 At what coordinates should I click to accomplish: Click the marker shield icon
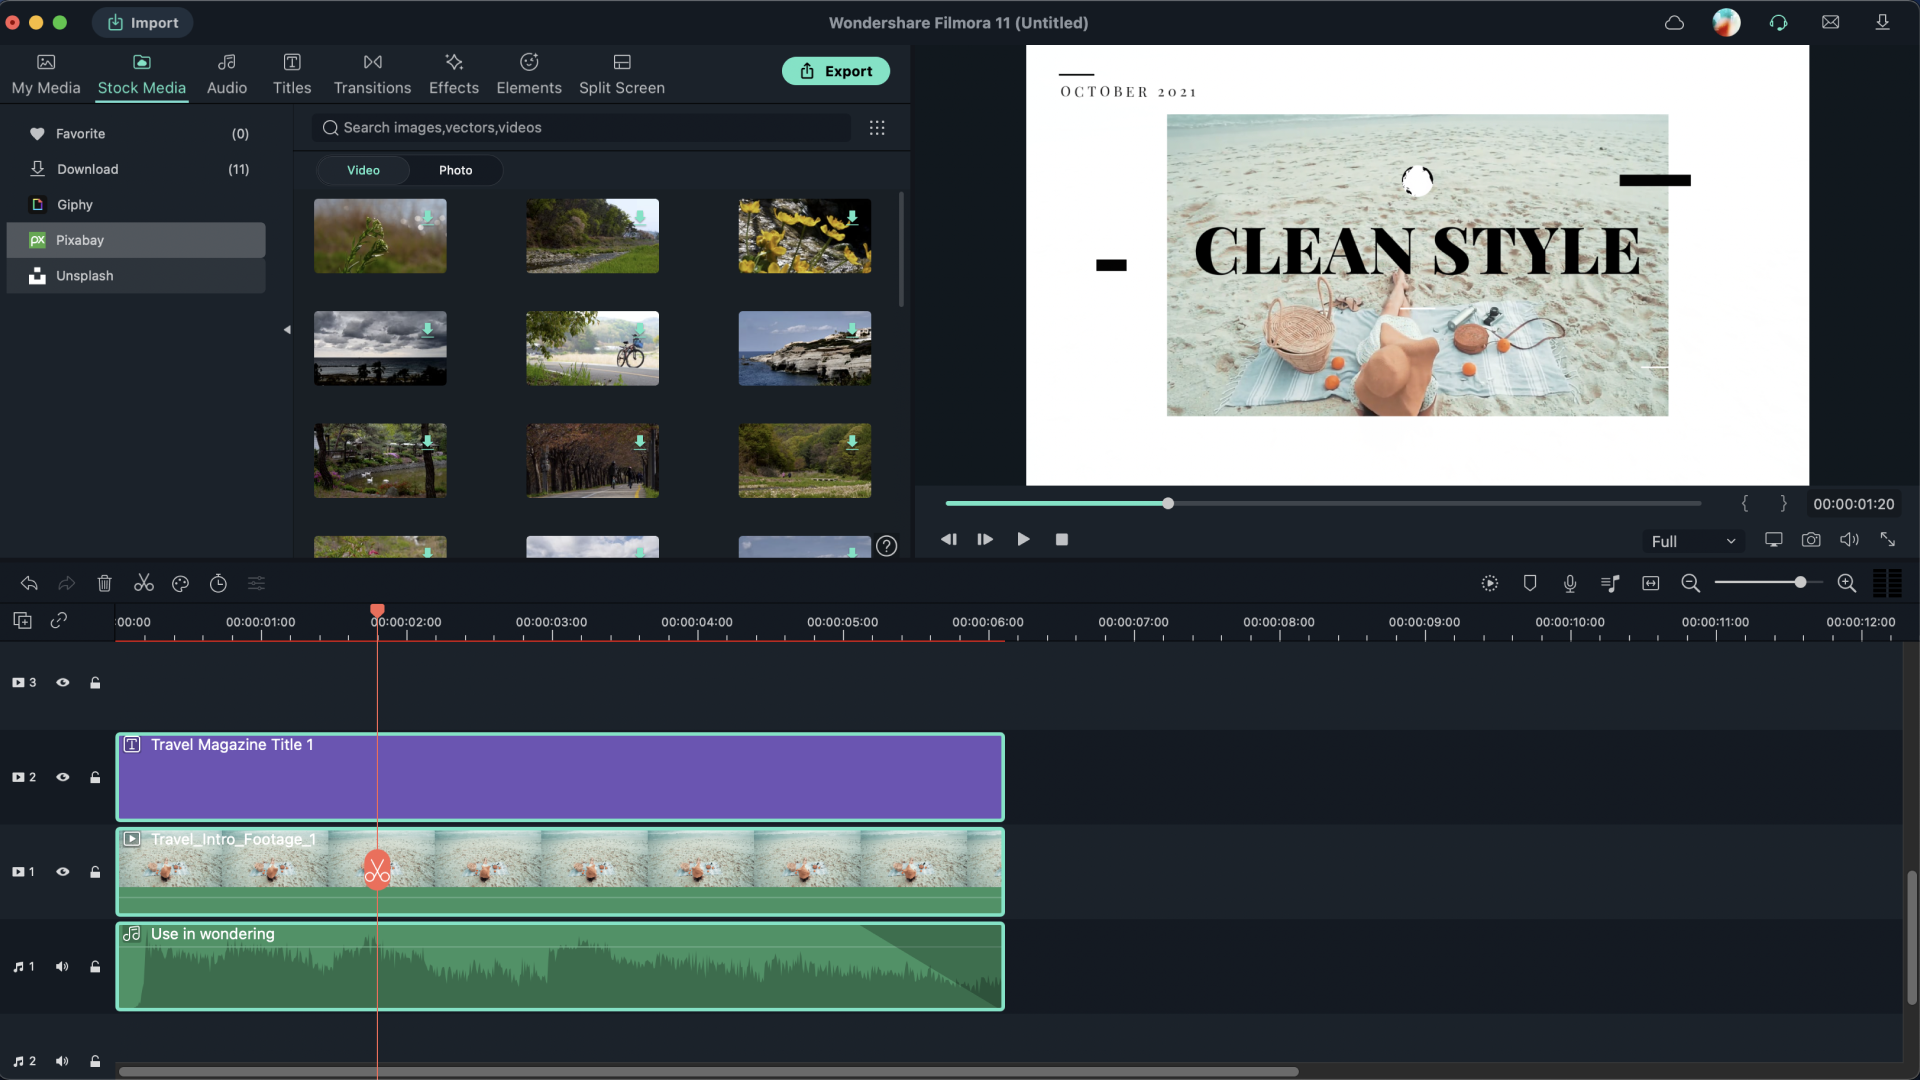[x=1530, y=583]
